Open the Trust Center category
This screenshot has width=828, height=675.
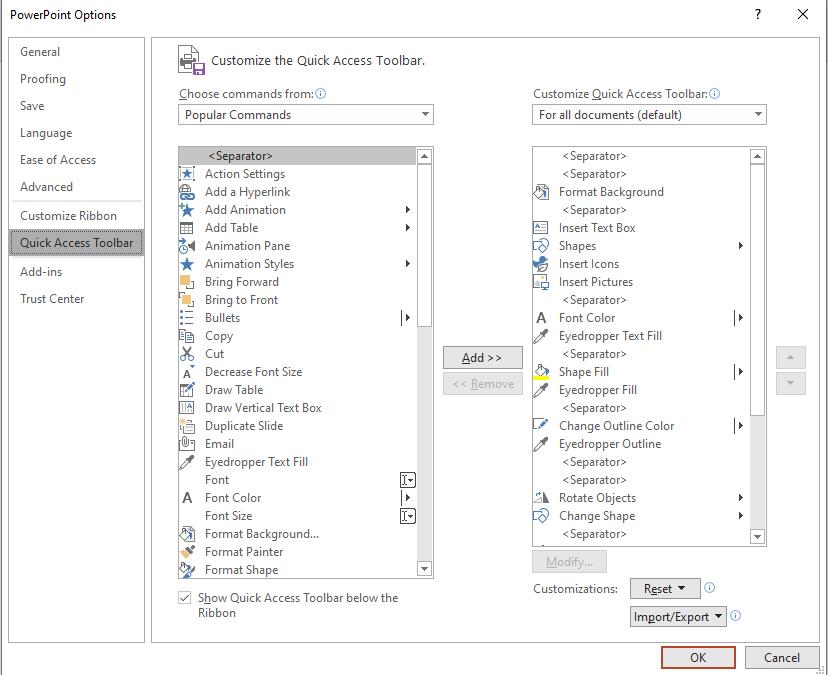[52, 299]
